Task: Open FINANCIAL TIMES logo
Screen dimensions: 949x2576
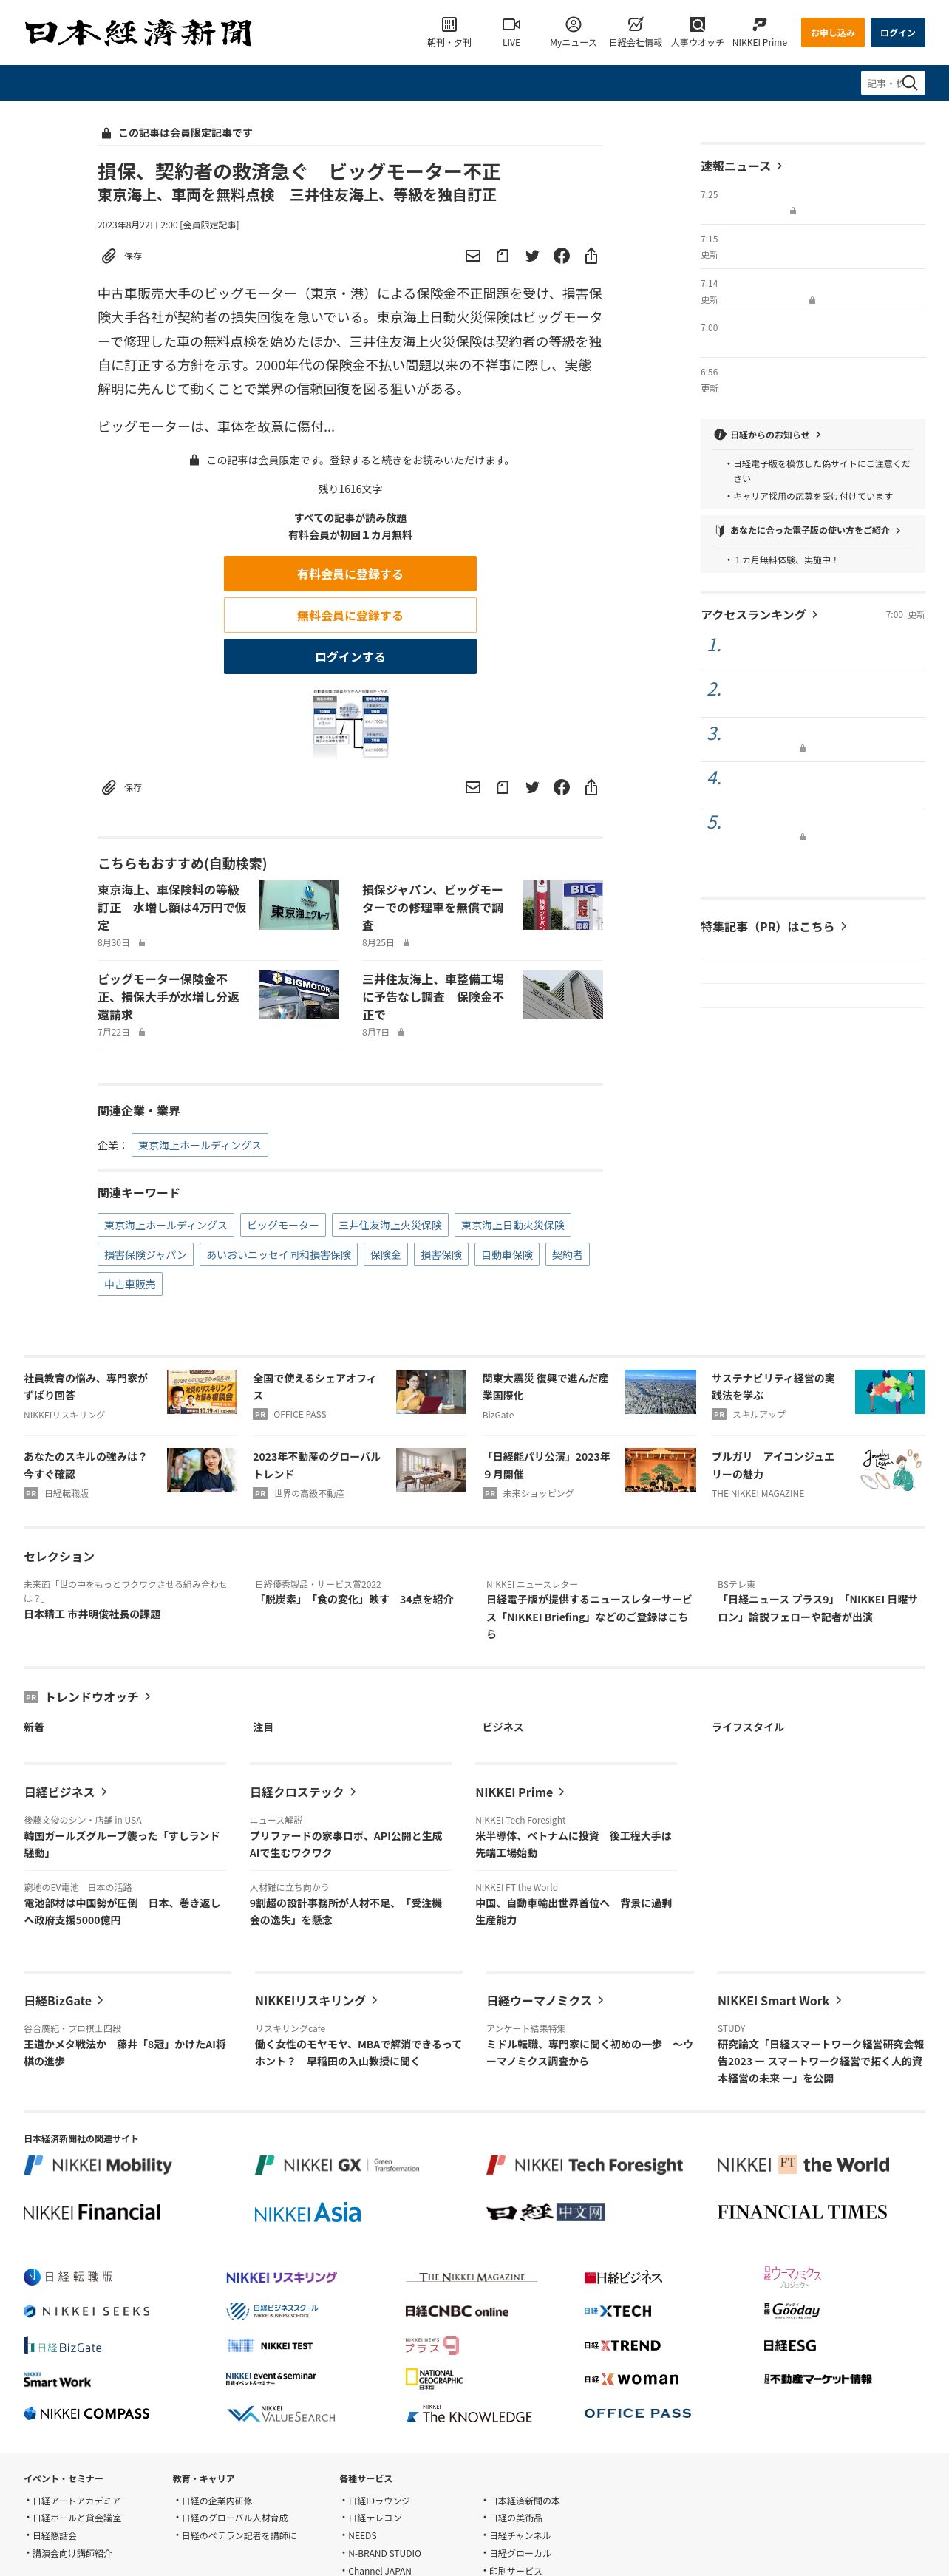Action: pyautogui.click(x=802, y=2212)
